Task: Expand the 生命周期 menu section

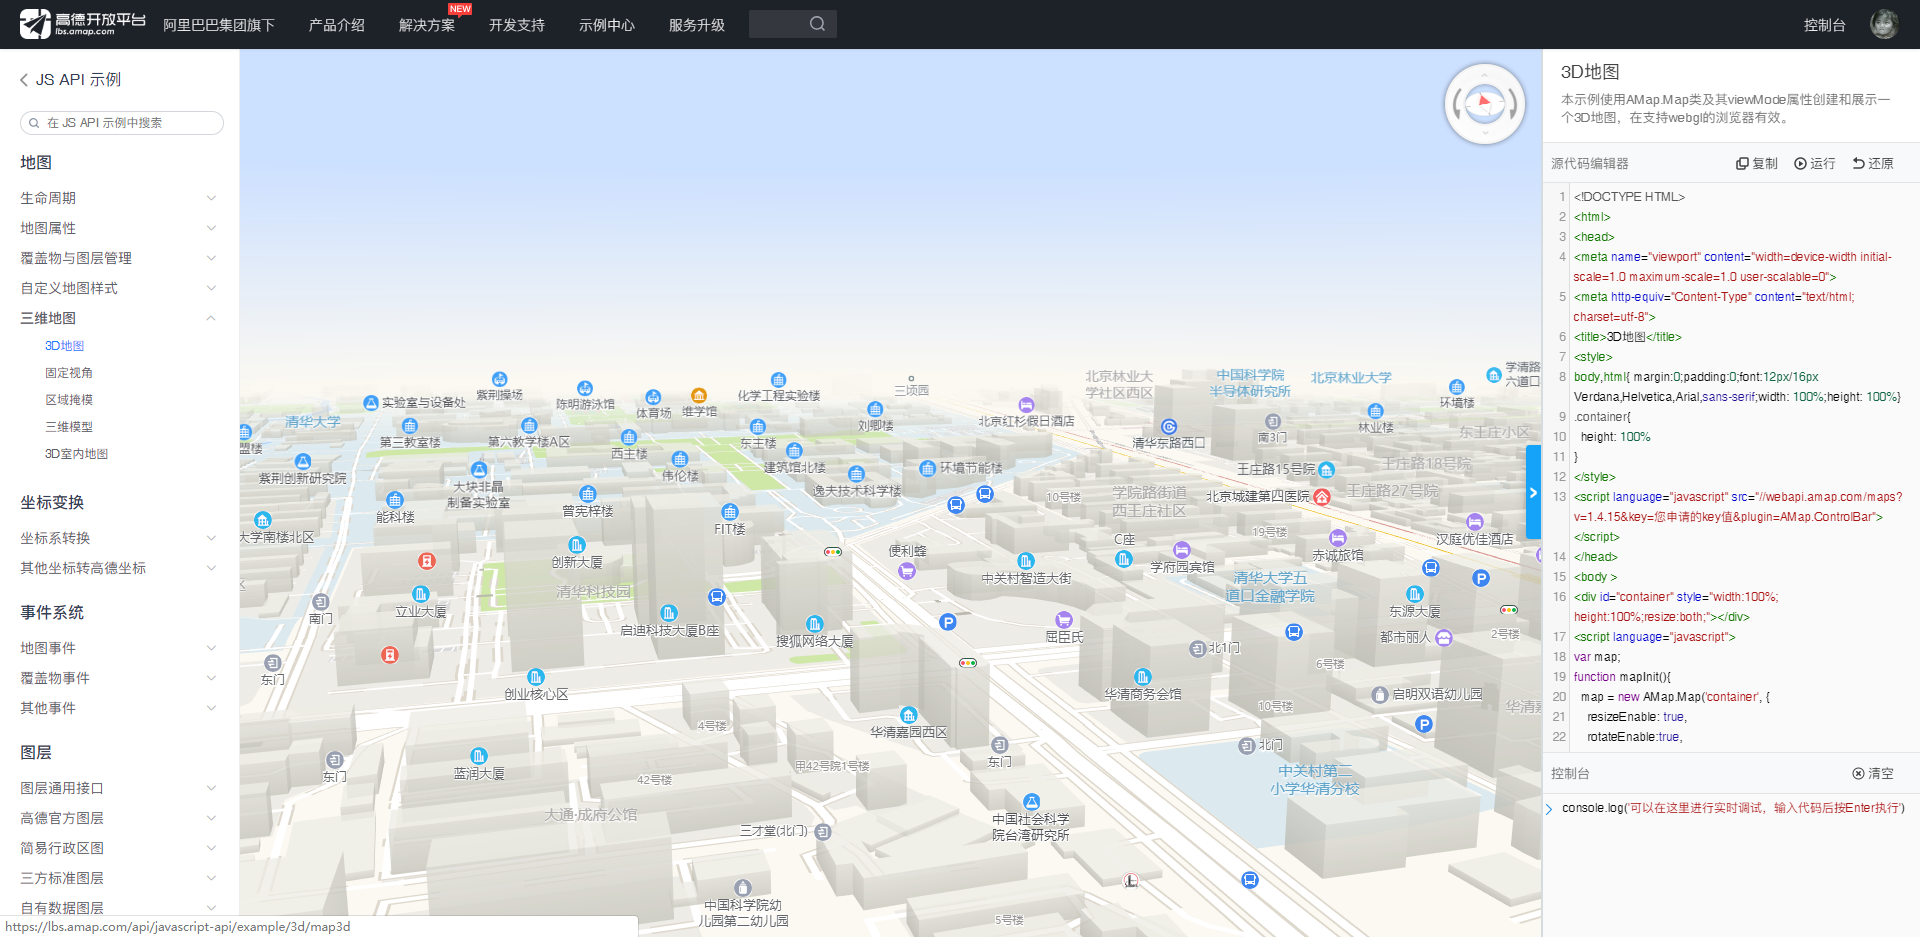Action: pyautogui.click(x=119, y=198)
